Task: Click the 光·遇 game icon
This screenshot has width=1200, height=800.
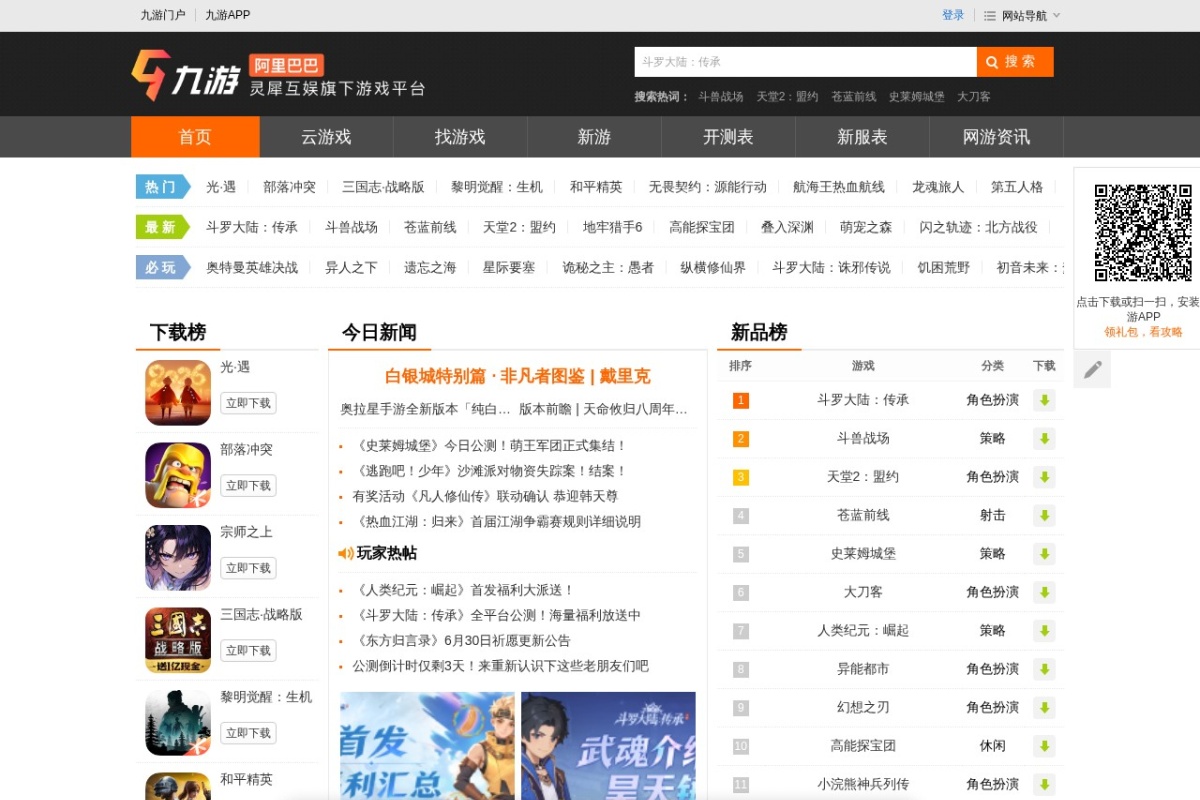Action: (178, 393)
